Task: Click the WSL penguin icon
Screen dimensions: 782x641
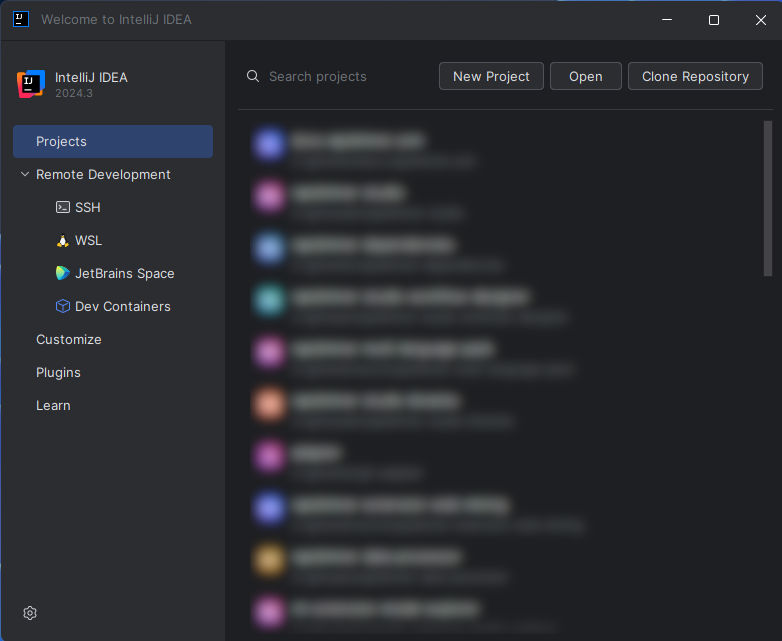Action: point(62,241)
